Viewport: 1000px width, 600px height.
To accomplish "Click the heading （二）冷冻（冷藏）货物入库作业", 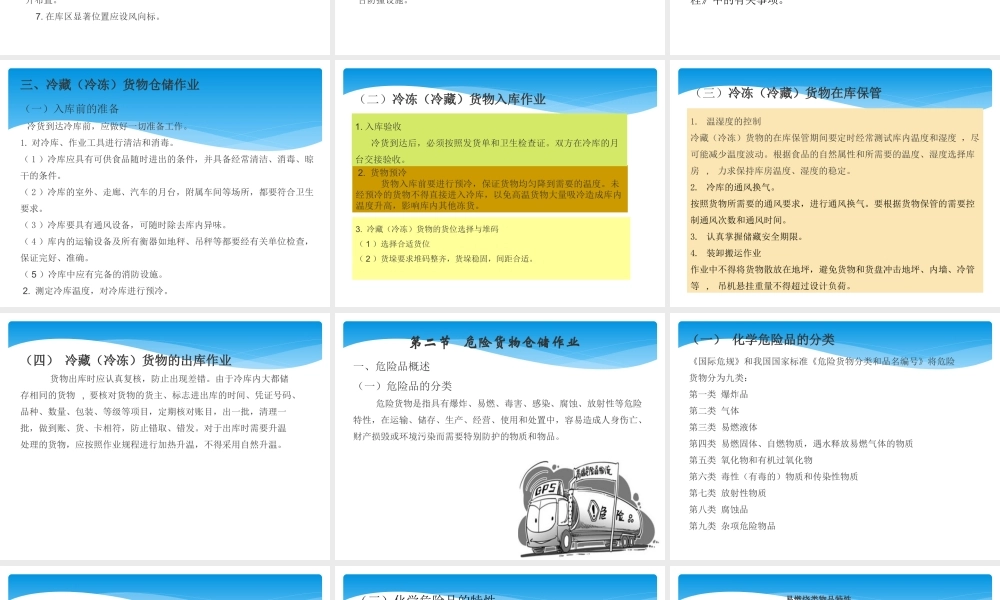I will click(x=455, y=99).
